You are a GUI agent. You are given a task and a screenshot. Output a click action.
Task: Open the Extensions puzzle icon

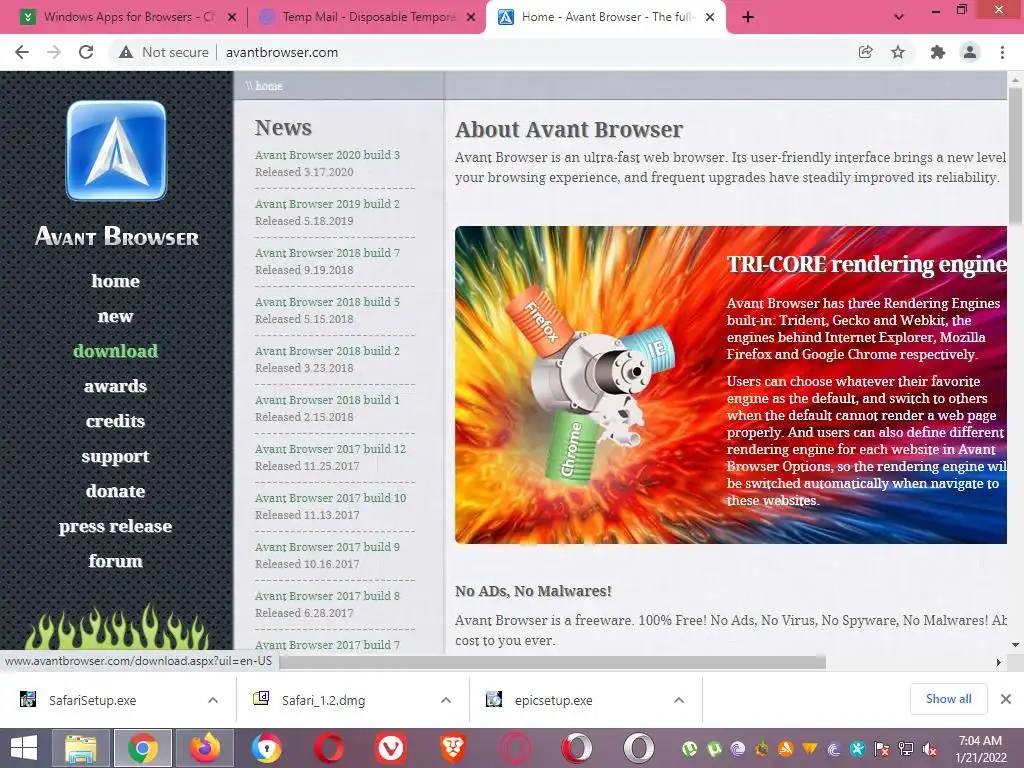[937, 52]
